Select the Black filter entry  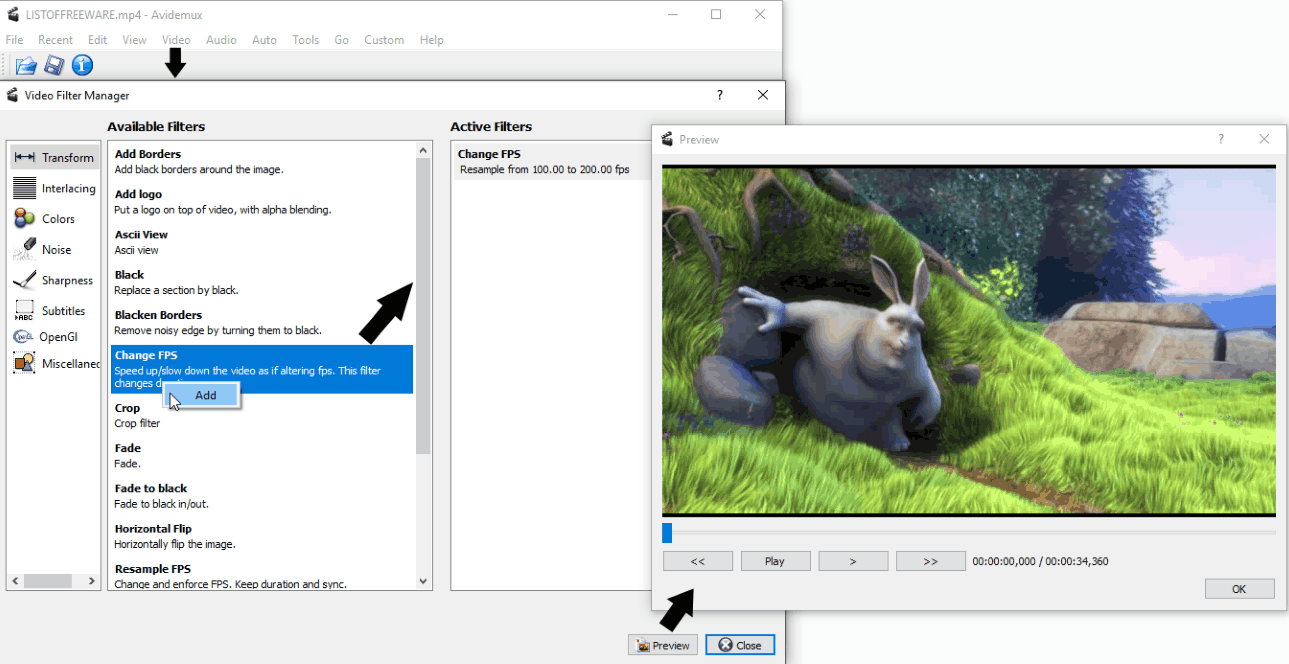[261, 282]
